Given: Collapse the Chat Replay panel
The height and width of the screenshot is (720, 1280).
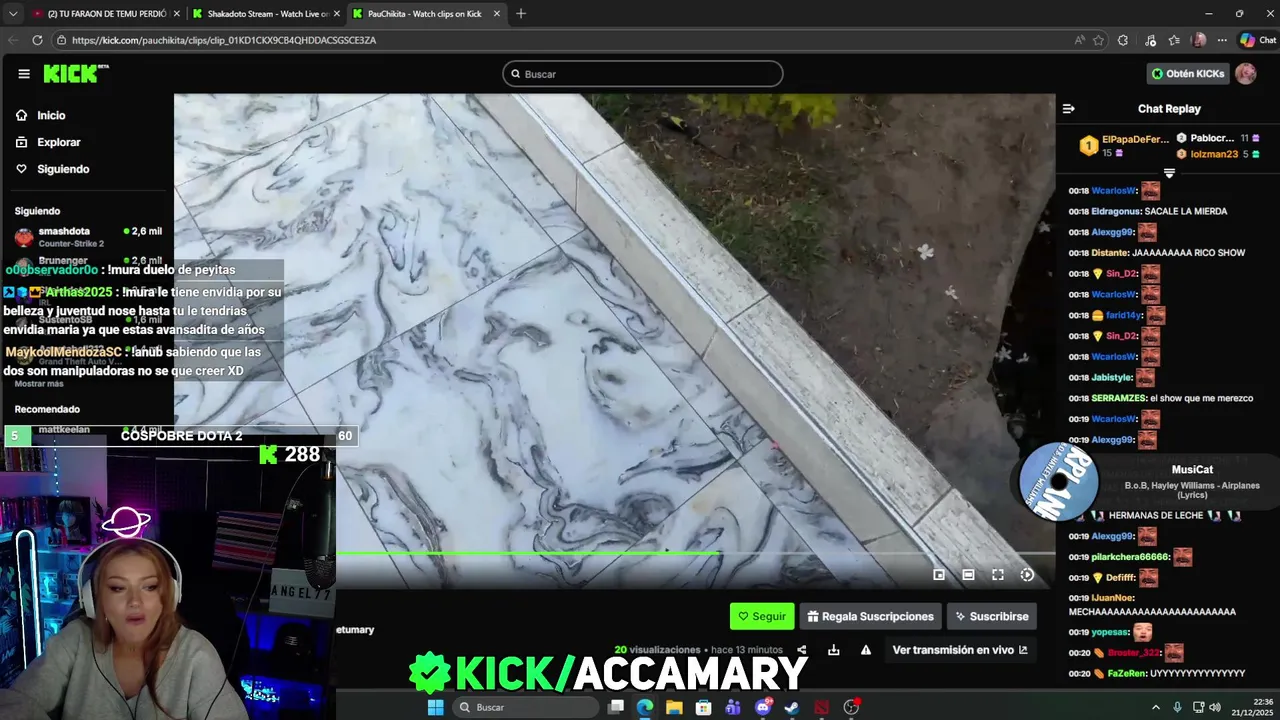Looking at the screenshot, I should [1068, 109].
